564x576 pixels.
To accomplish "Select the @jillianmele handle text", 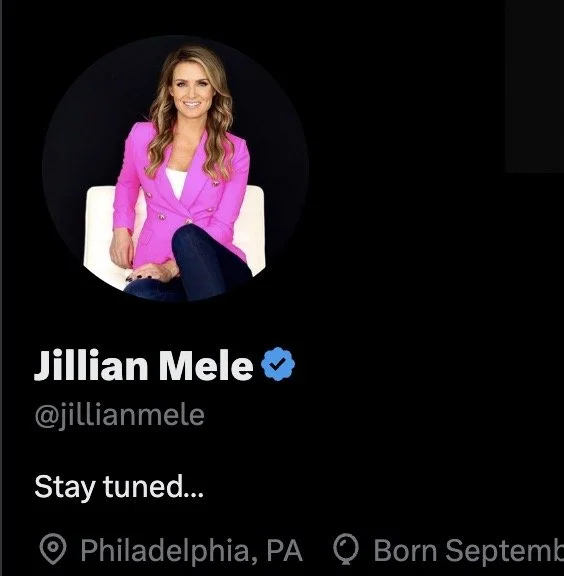I will tap(119, 416).
